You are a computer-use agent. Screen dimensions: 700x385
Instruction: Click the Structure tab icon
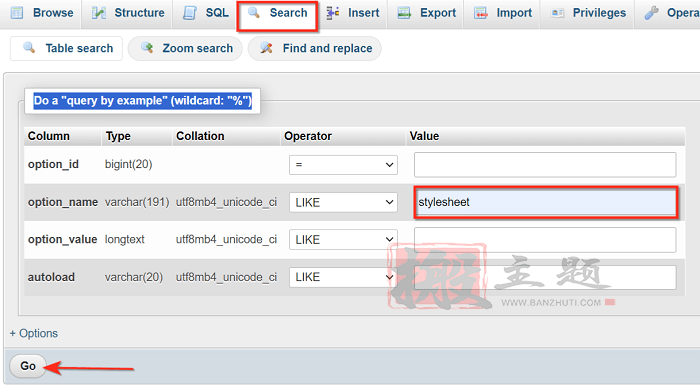(99, 13)
